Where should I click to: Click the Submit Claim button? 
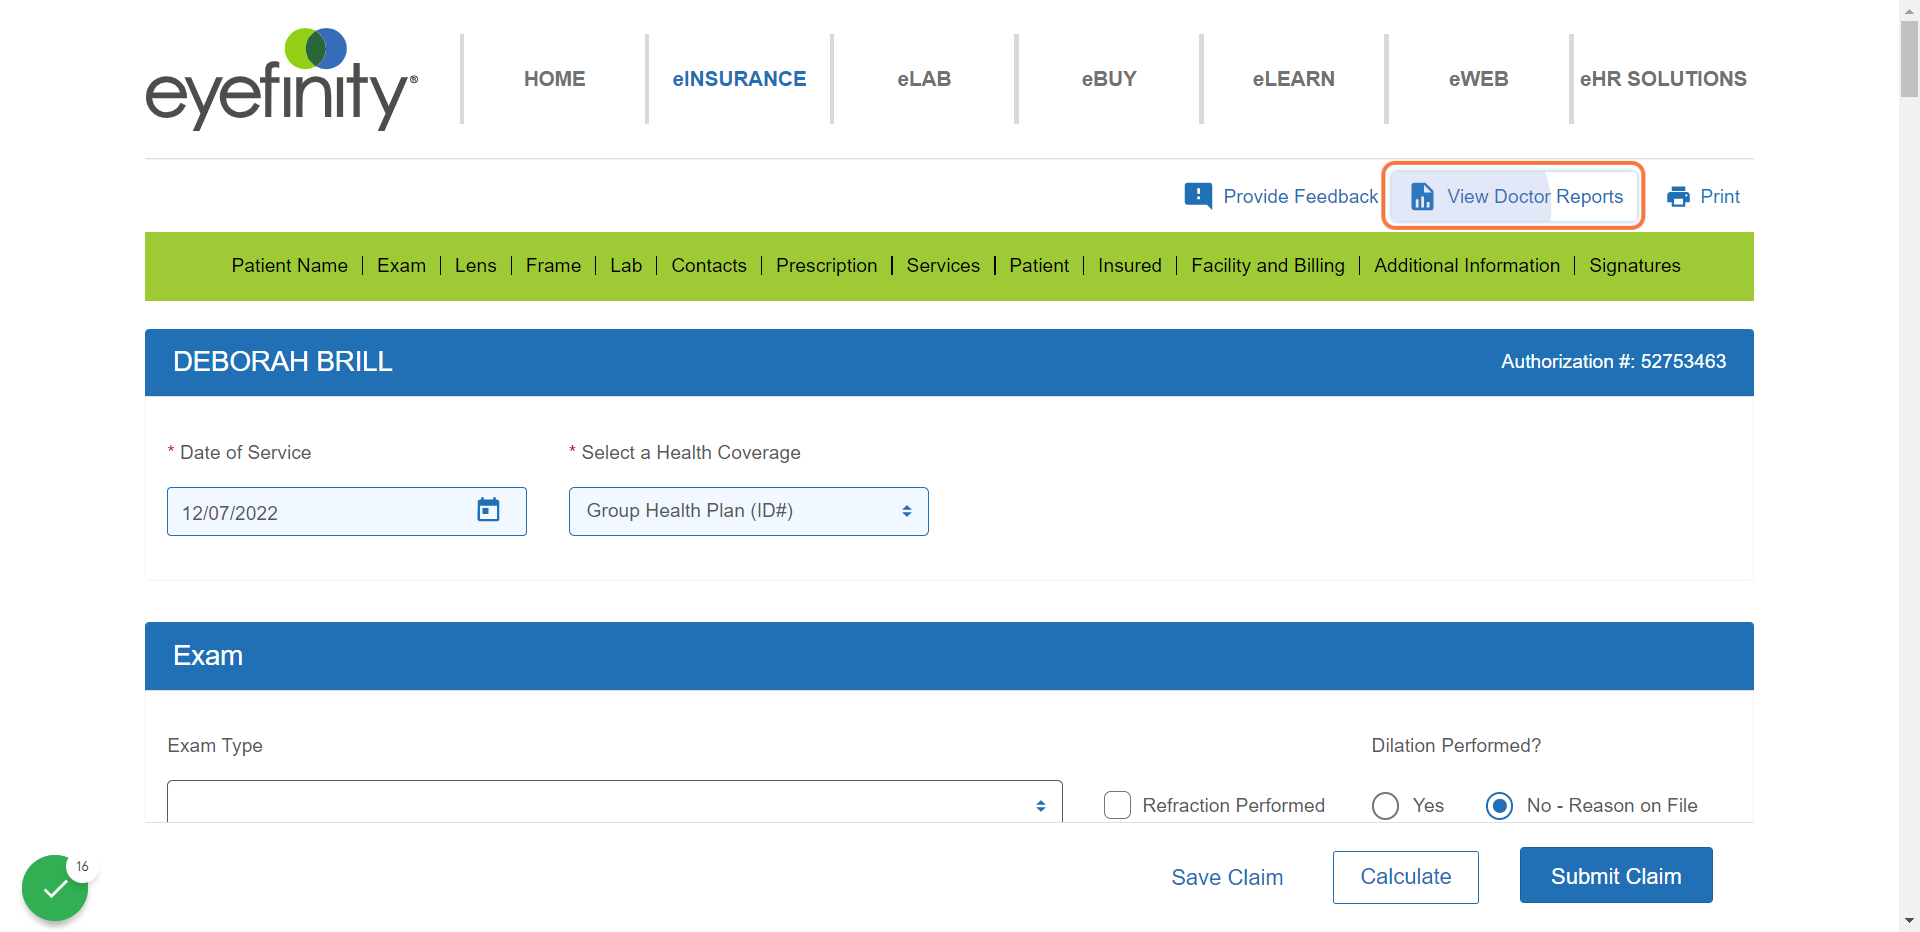coord(1616,875)
